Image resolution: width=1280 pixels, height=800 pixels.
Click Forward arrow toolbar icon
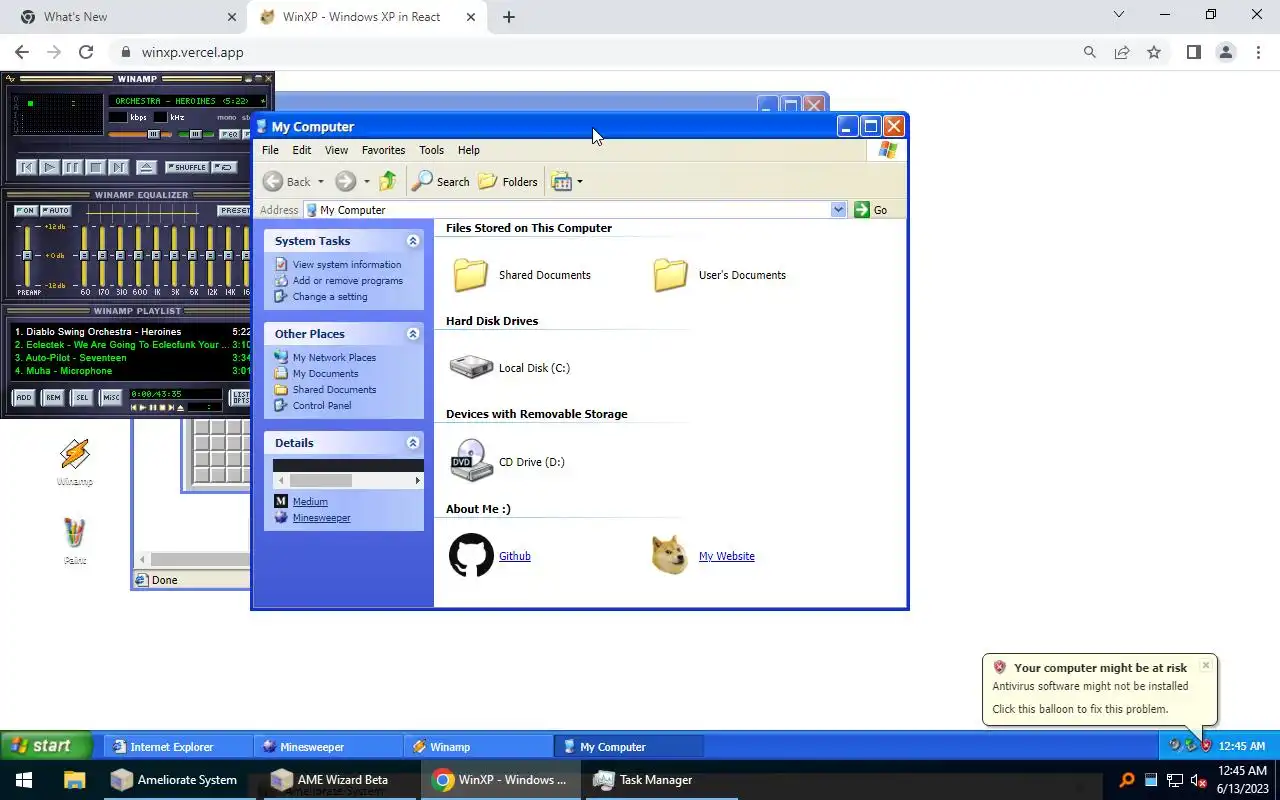345,181
